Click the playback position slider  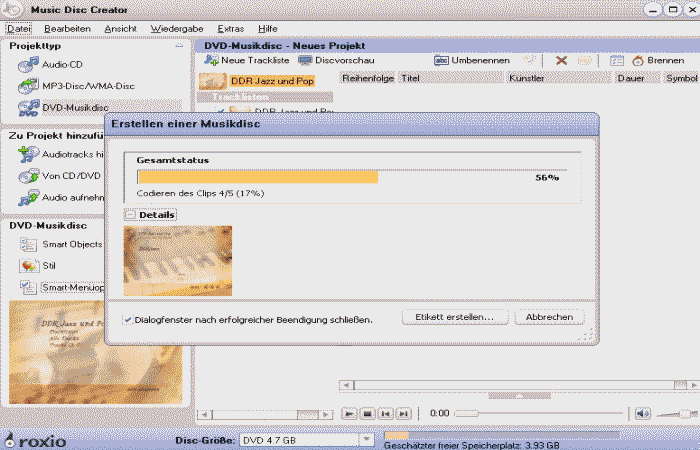pyautogui.click(x=538, y=412)
